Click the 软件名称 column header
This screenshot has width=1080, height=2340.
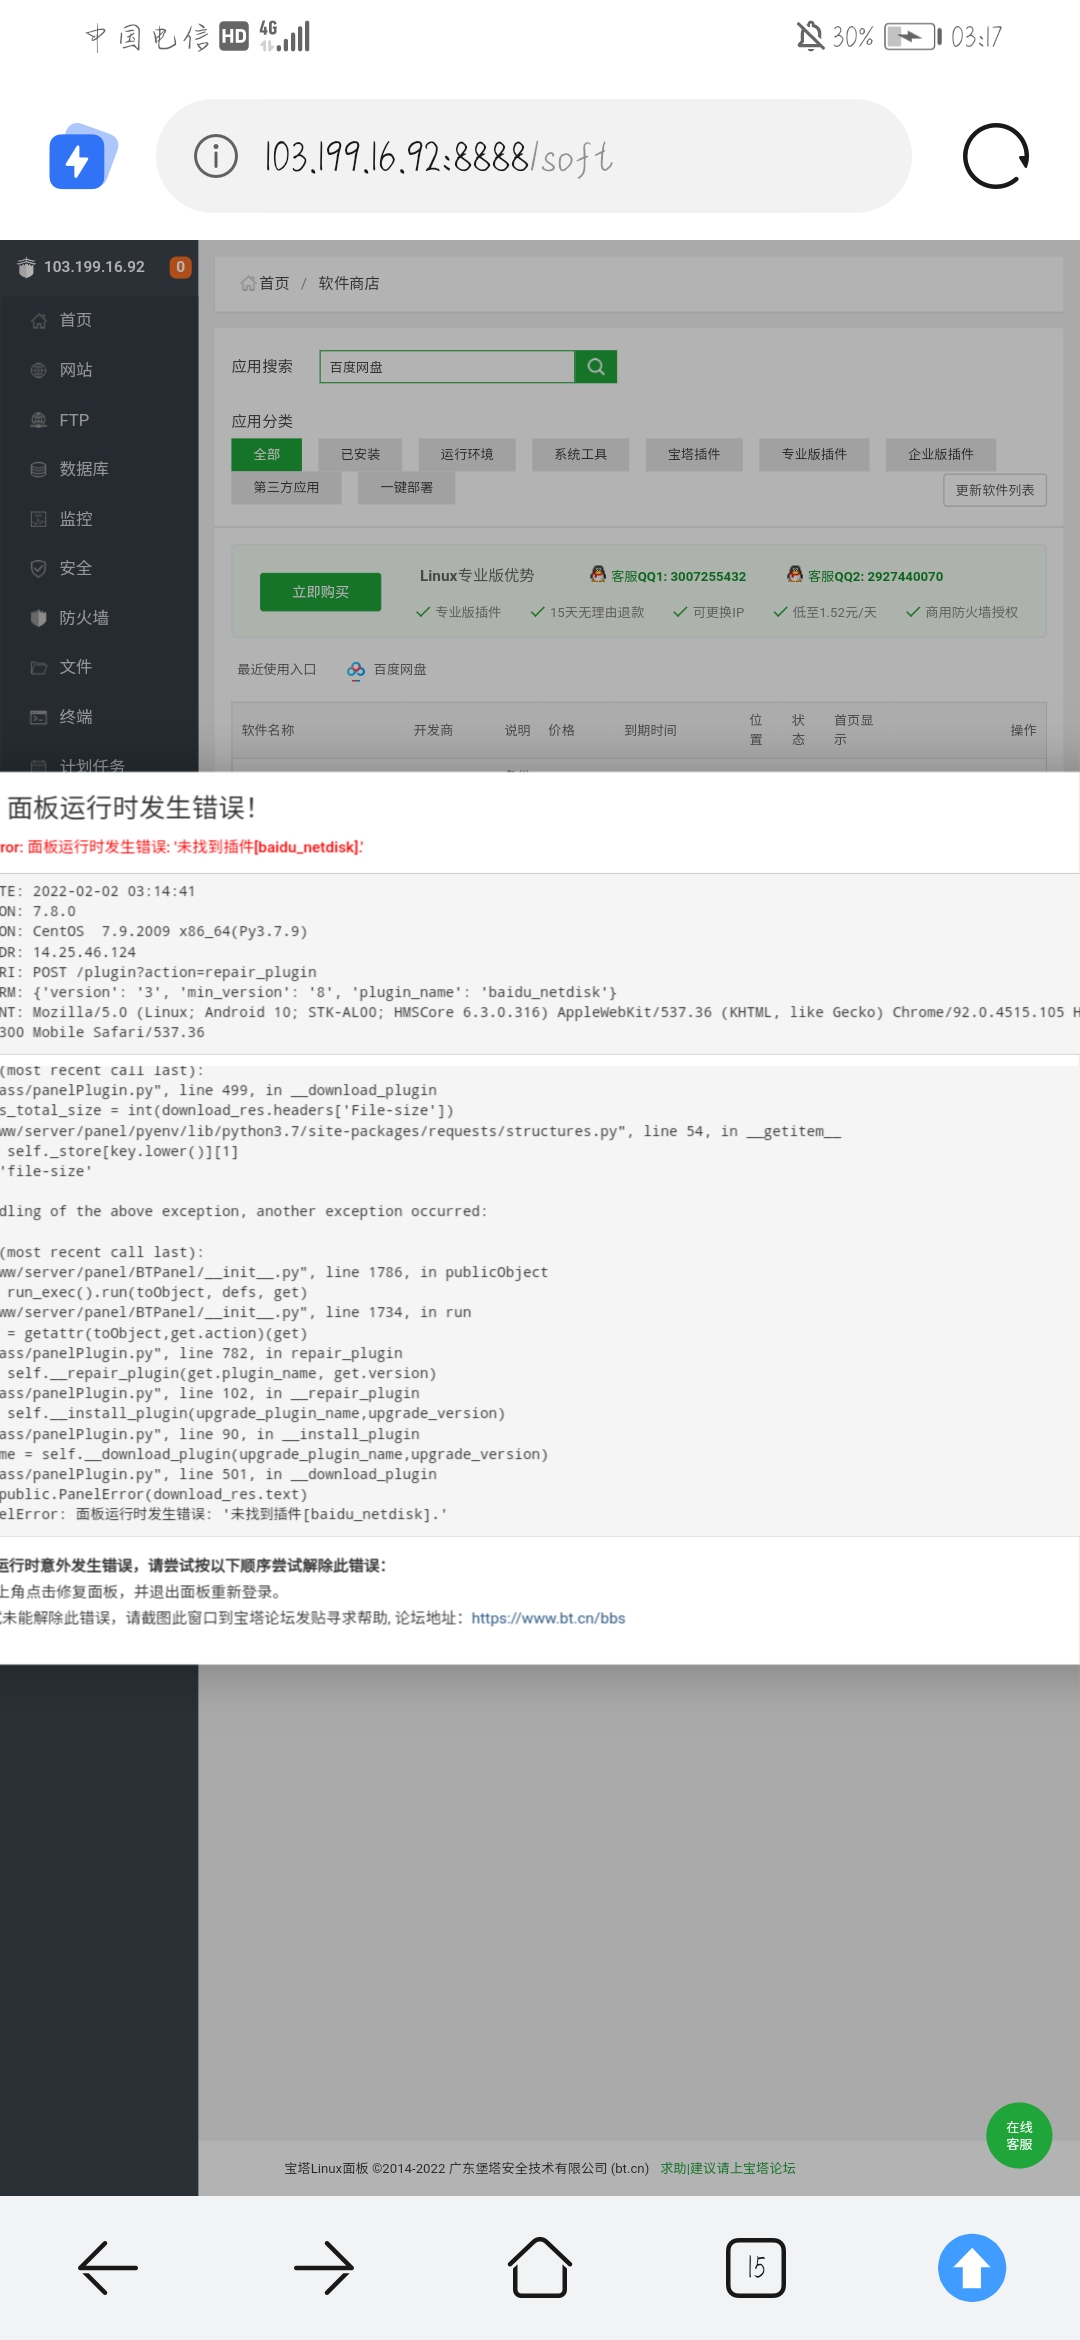[268, 730]
